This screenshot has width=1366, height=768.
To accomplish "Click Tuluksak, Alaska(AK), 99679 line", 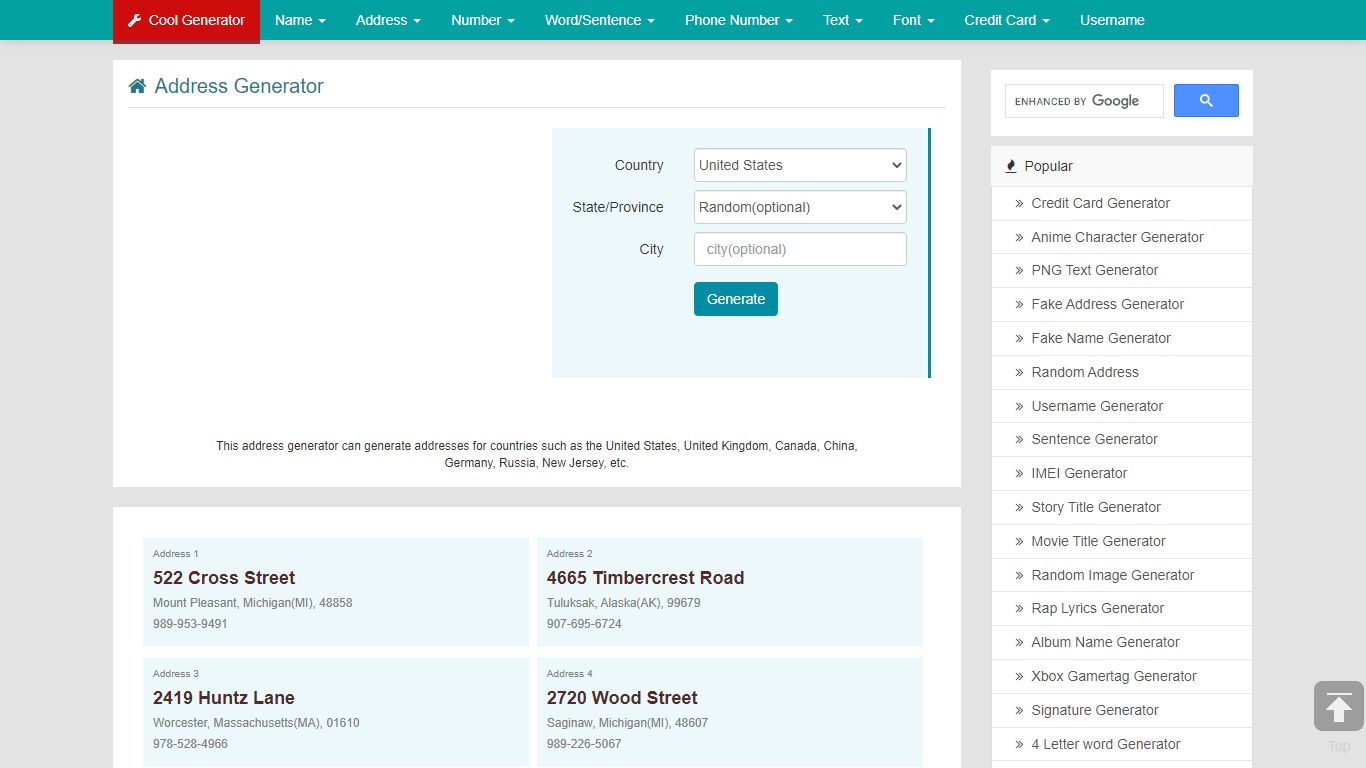I will (x=623, y=603).
